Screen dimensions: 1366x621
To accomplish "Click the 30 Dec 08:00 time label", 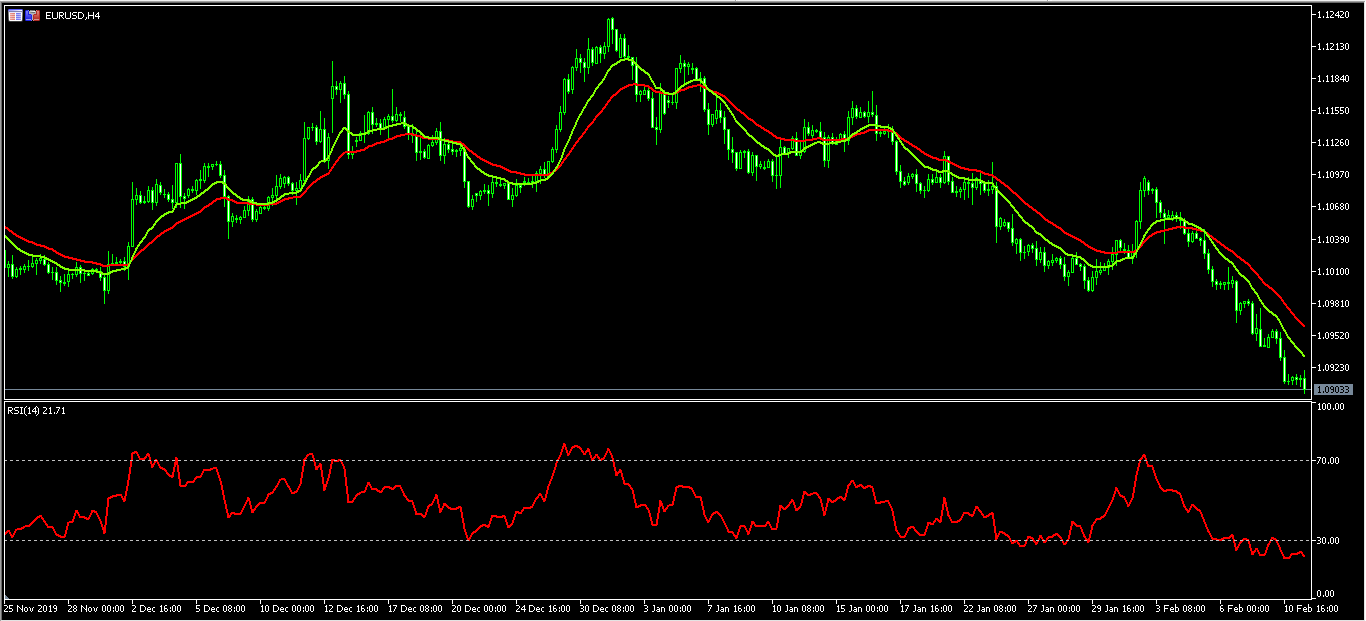I will pyautogui.click(x=608, y=607).
